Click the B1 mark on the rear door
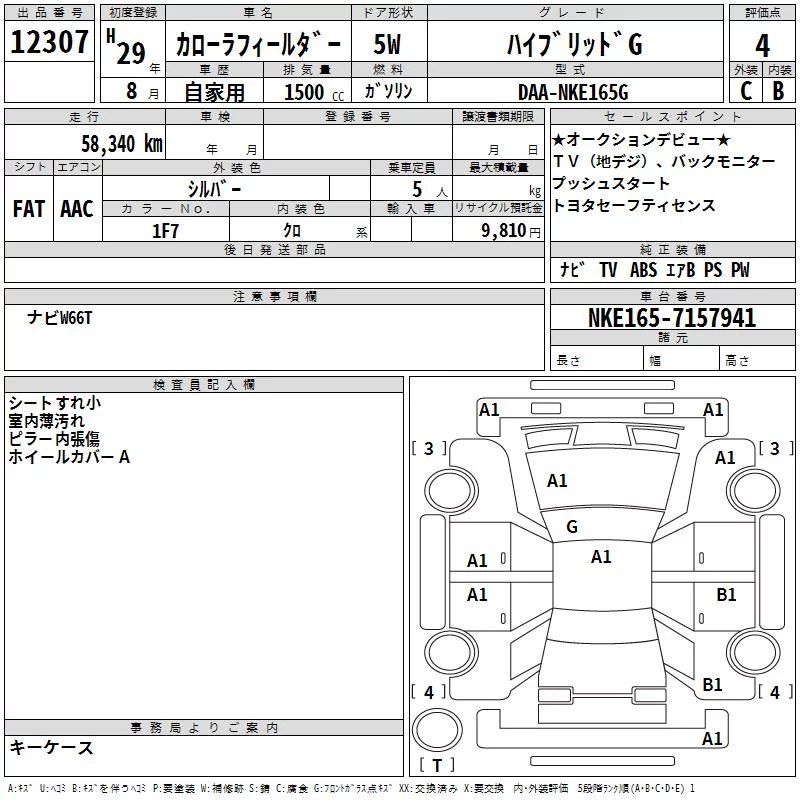Screen dimensions: 800x800 726,595
